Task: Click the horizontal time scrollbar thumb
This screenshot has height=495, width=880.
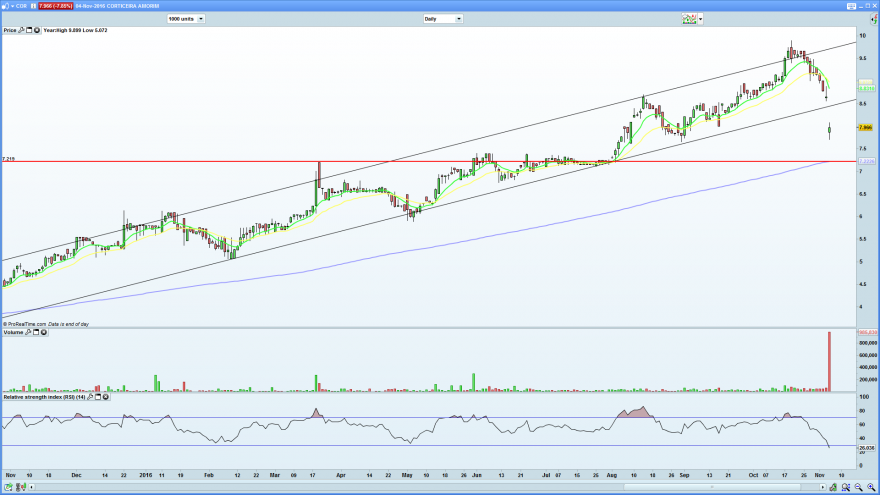Action: (x=712, y=487)
